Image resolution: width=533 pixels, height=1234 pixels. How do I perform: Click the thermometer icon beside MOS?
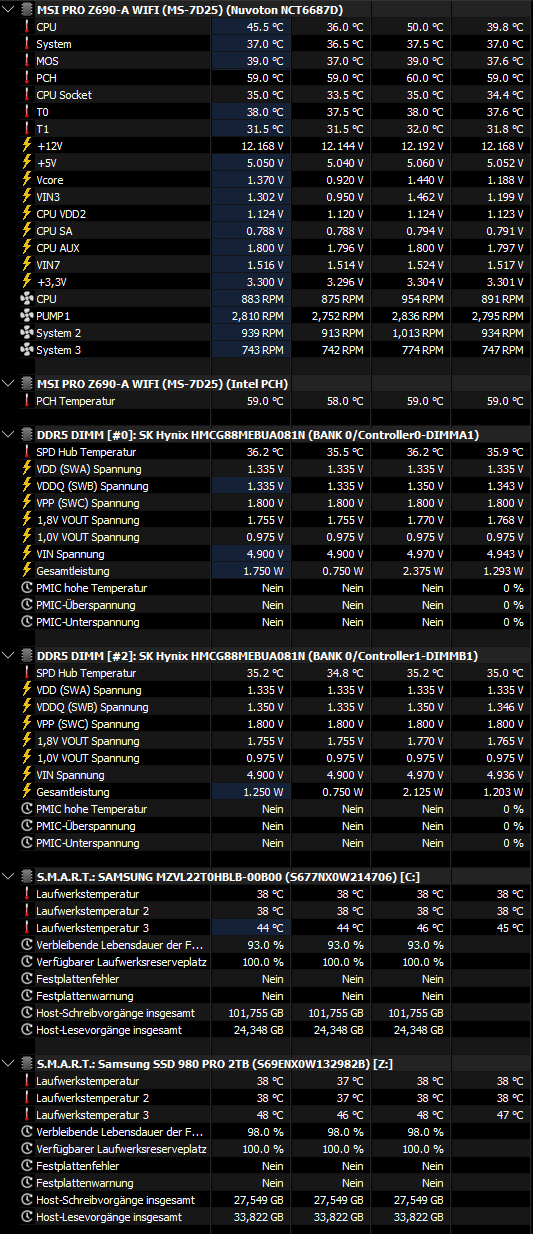click(26, 61)
